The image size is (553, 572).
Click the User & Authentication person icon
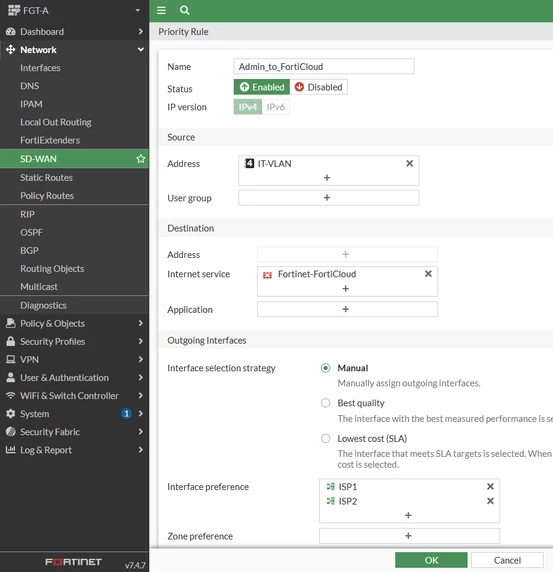(x=11, y=378)
